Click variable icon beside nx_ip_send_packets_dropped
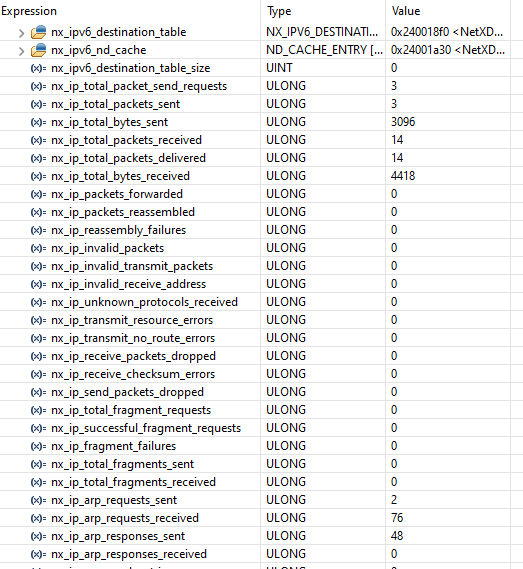 tap(38, 392)
